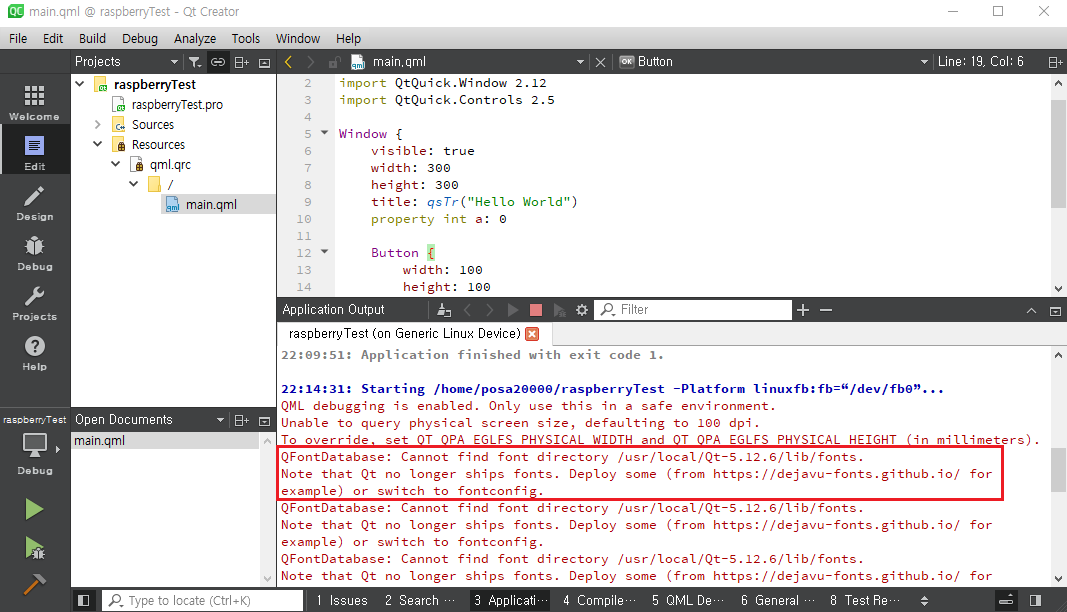Screen dimensions: 1067x612
Task: Collapse the / prefix folder
Action: (x=134, y=184)
